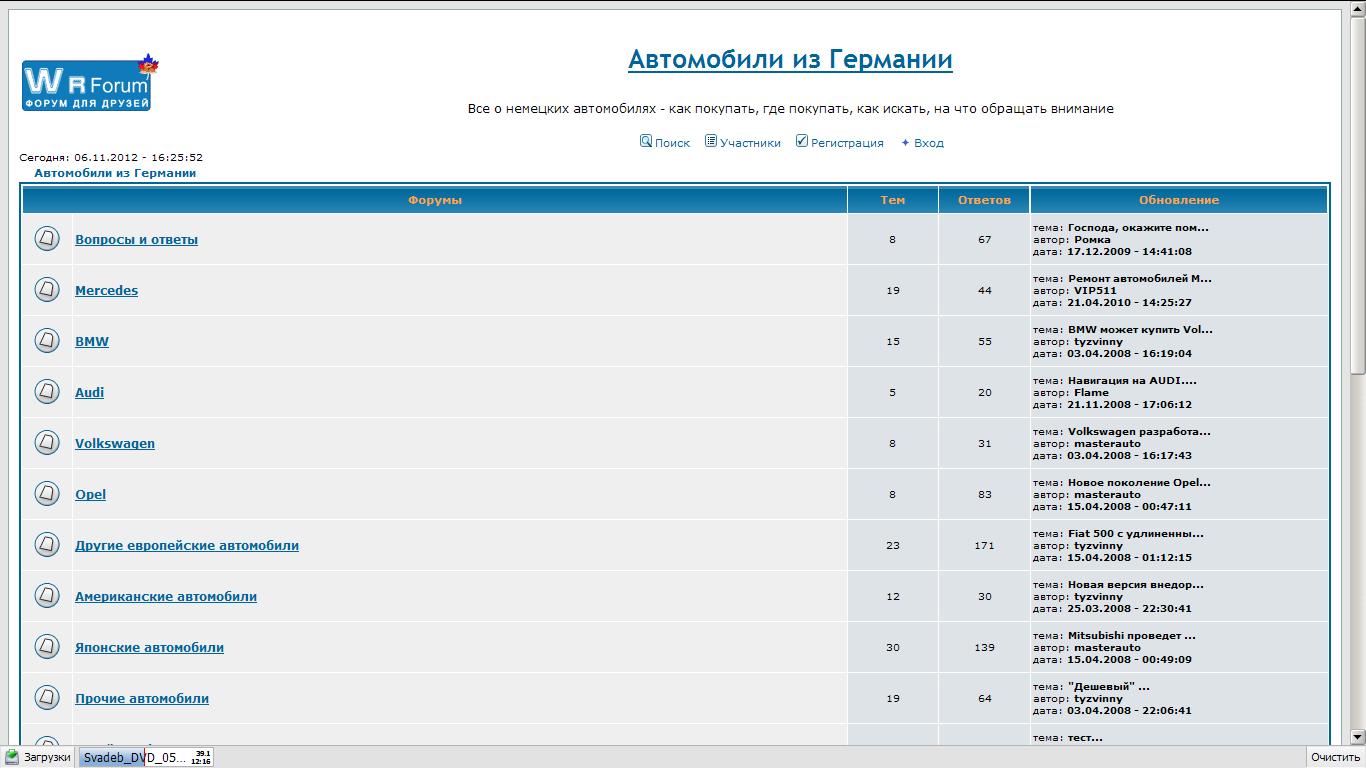The width and height of the screenshot is (1366, 768).
Task: Open latest topic Ремонт автомобилей M...
Action: [x=1139, y=278]
